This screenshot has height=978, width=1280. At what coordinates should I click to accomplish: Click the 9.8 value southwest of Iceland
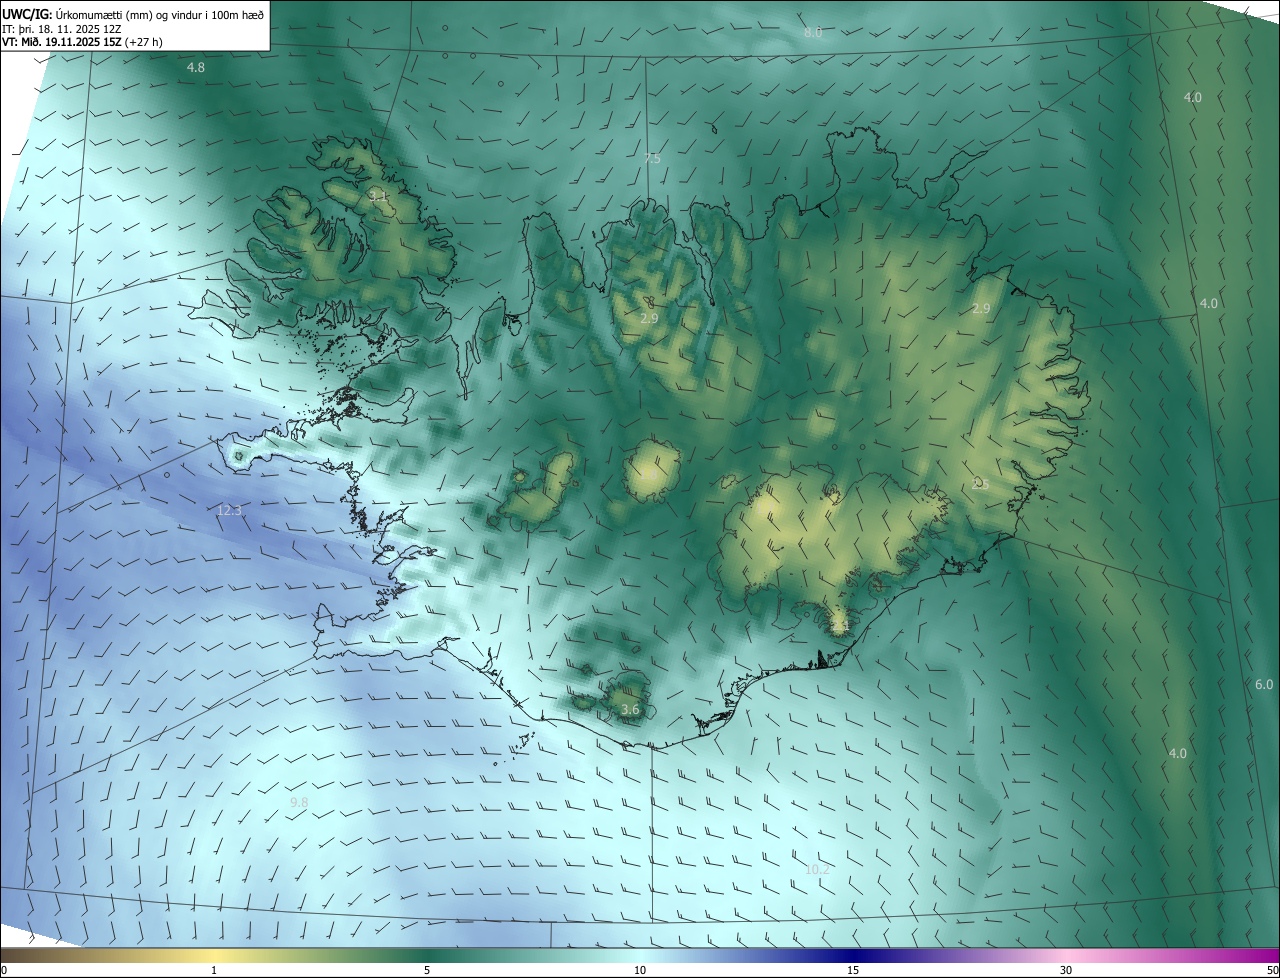click(x=299, y=803)
